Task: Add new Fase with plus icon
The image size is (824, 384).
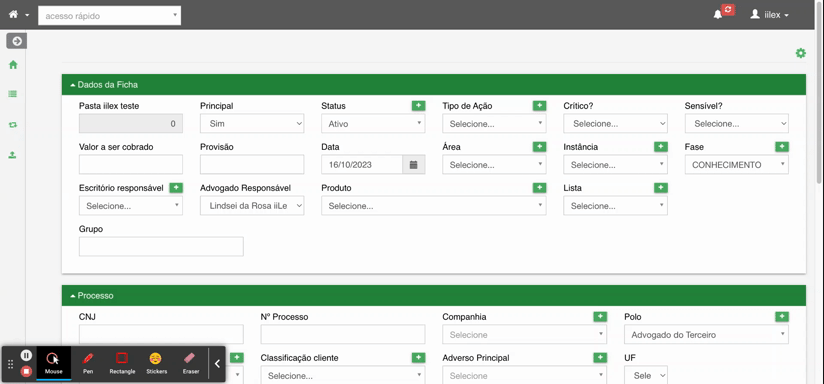Action: point(782,147)
